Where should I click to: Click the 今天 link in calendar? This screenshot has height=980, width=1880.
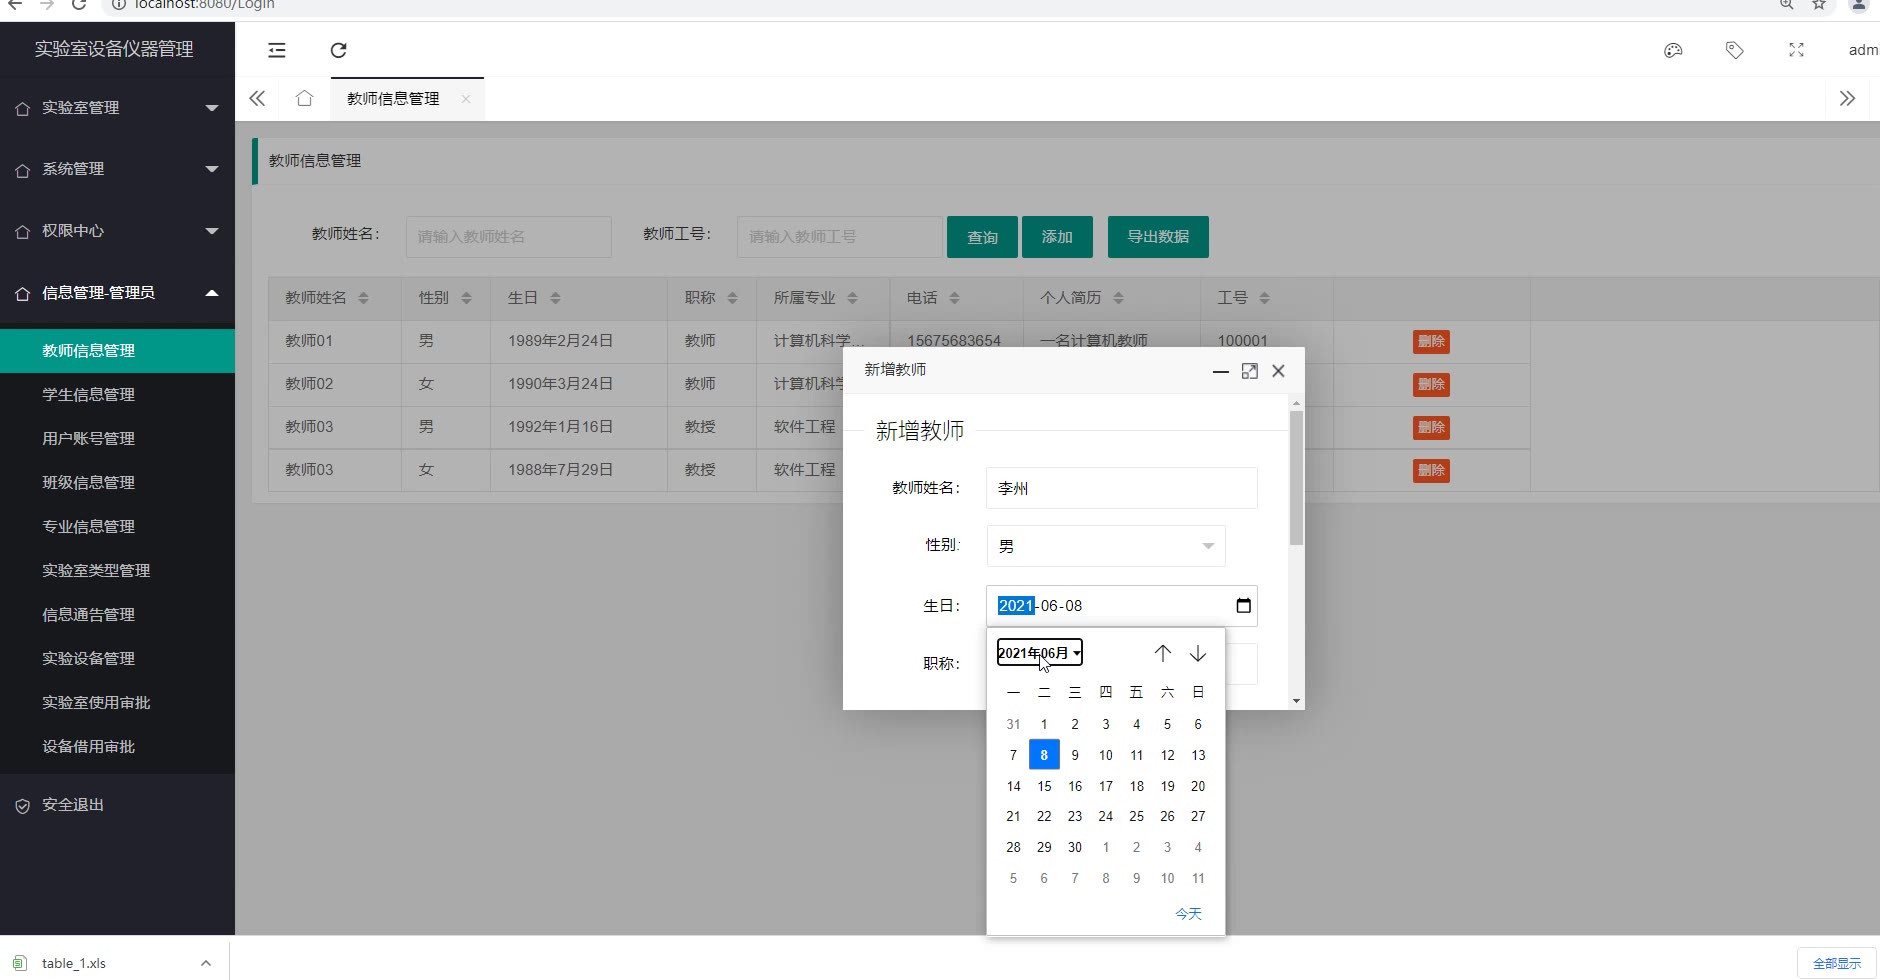pos(1188,914)
